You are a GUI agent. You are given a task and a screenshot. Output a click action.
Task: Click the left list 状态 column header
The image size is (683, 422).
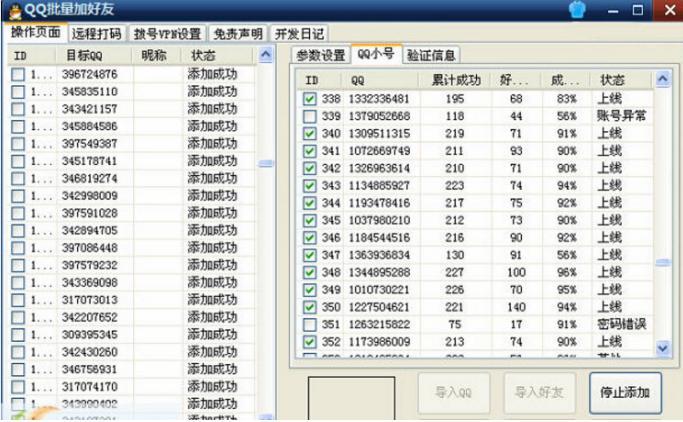pos(217,56)
